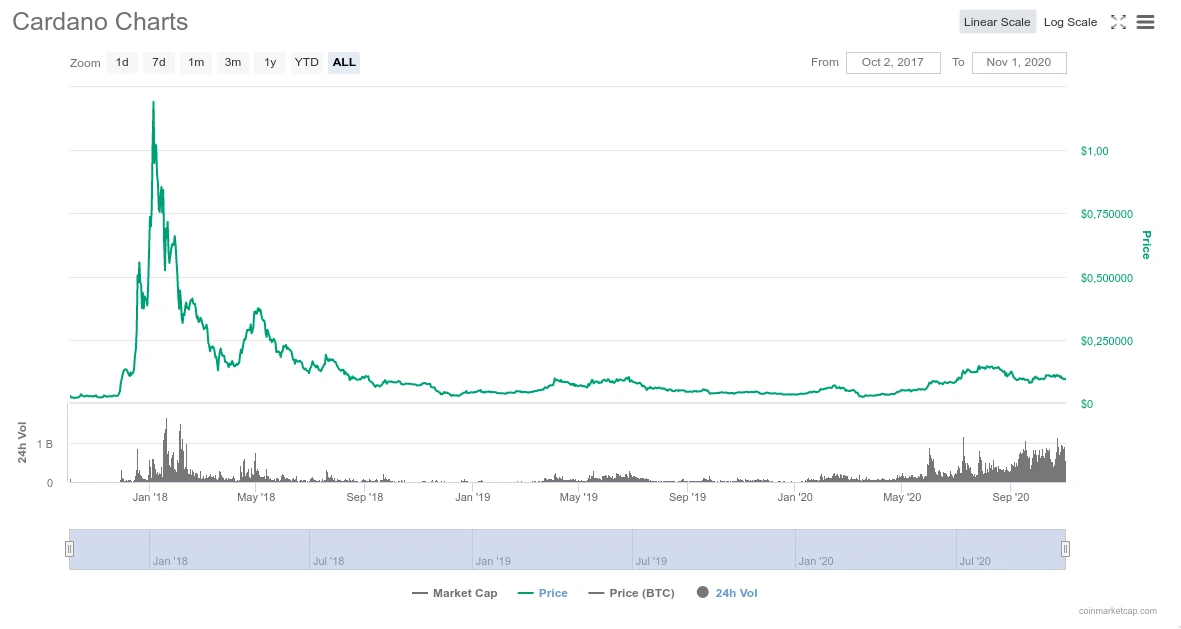Click the Cardano Charts heading
The width and height of the screenshot is (1181, 629).
(100, 22)
